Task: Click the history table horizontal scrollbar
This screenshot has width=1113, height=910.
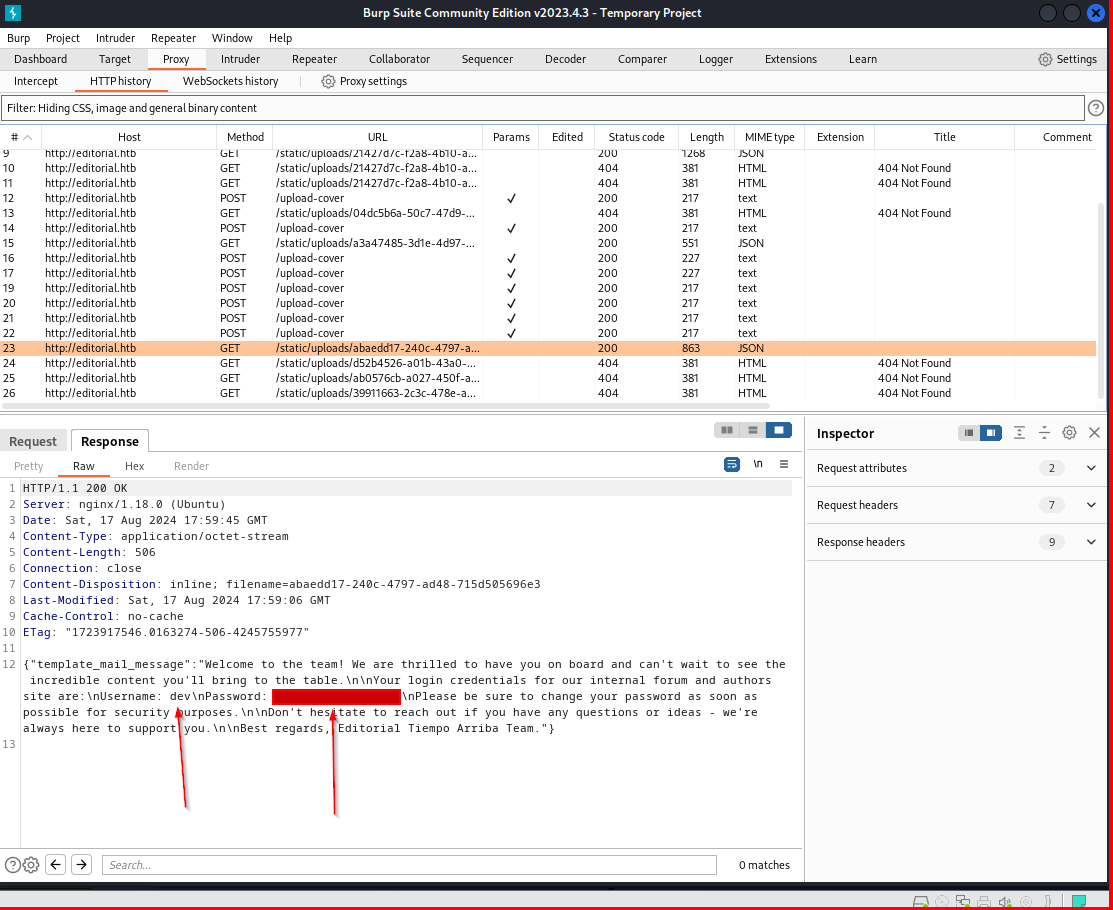Action: (385, 406)
